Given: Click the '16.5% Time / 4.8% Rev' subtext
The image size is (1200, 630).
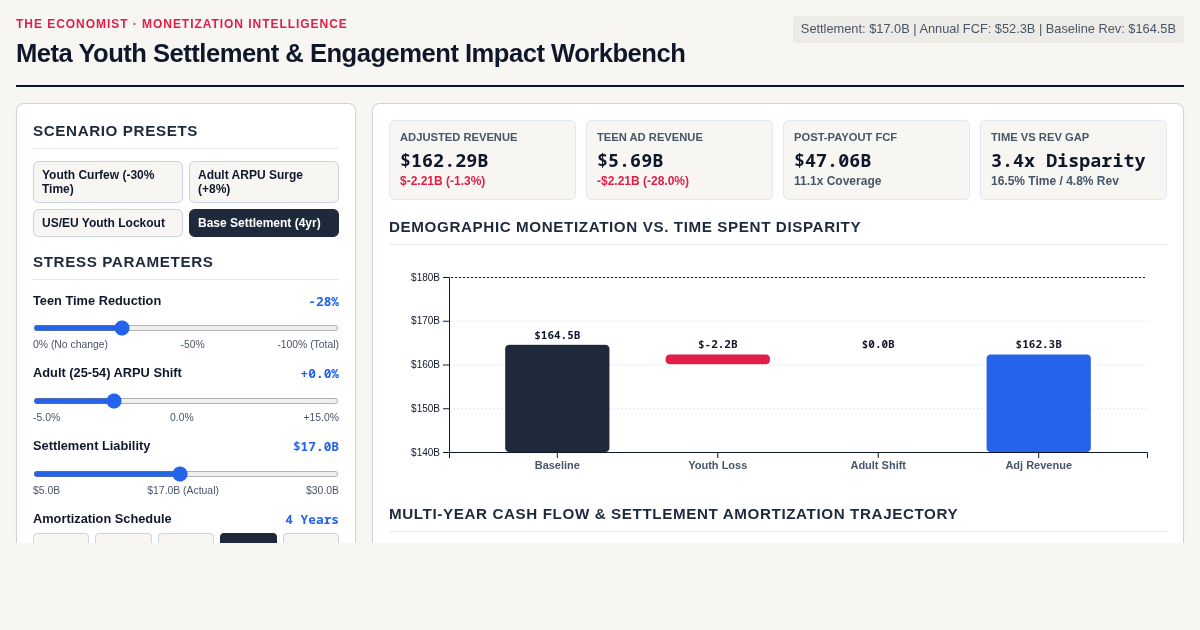Looking at the screenshot, I should click(1055, 181).
